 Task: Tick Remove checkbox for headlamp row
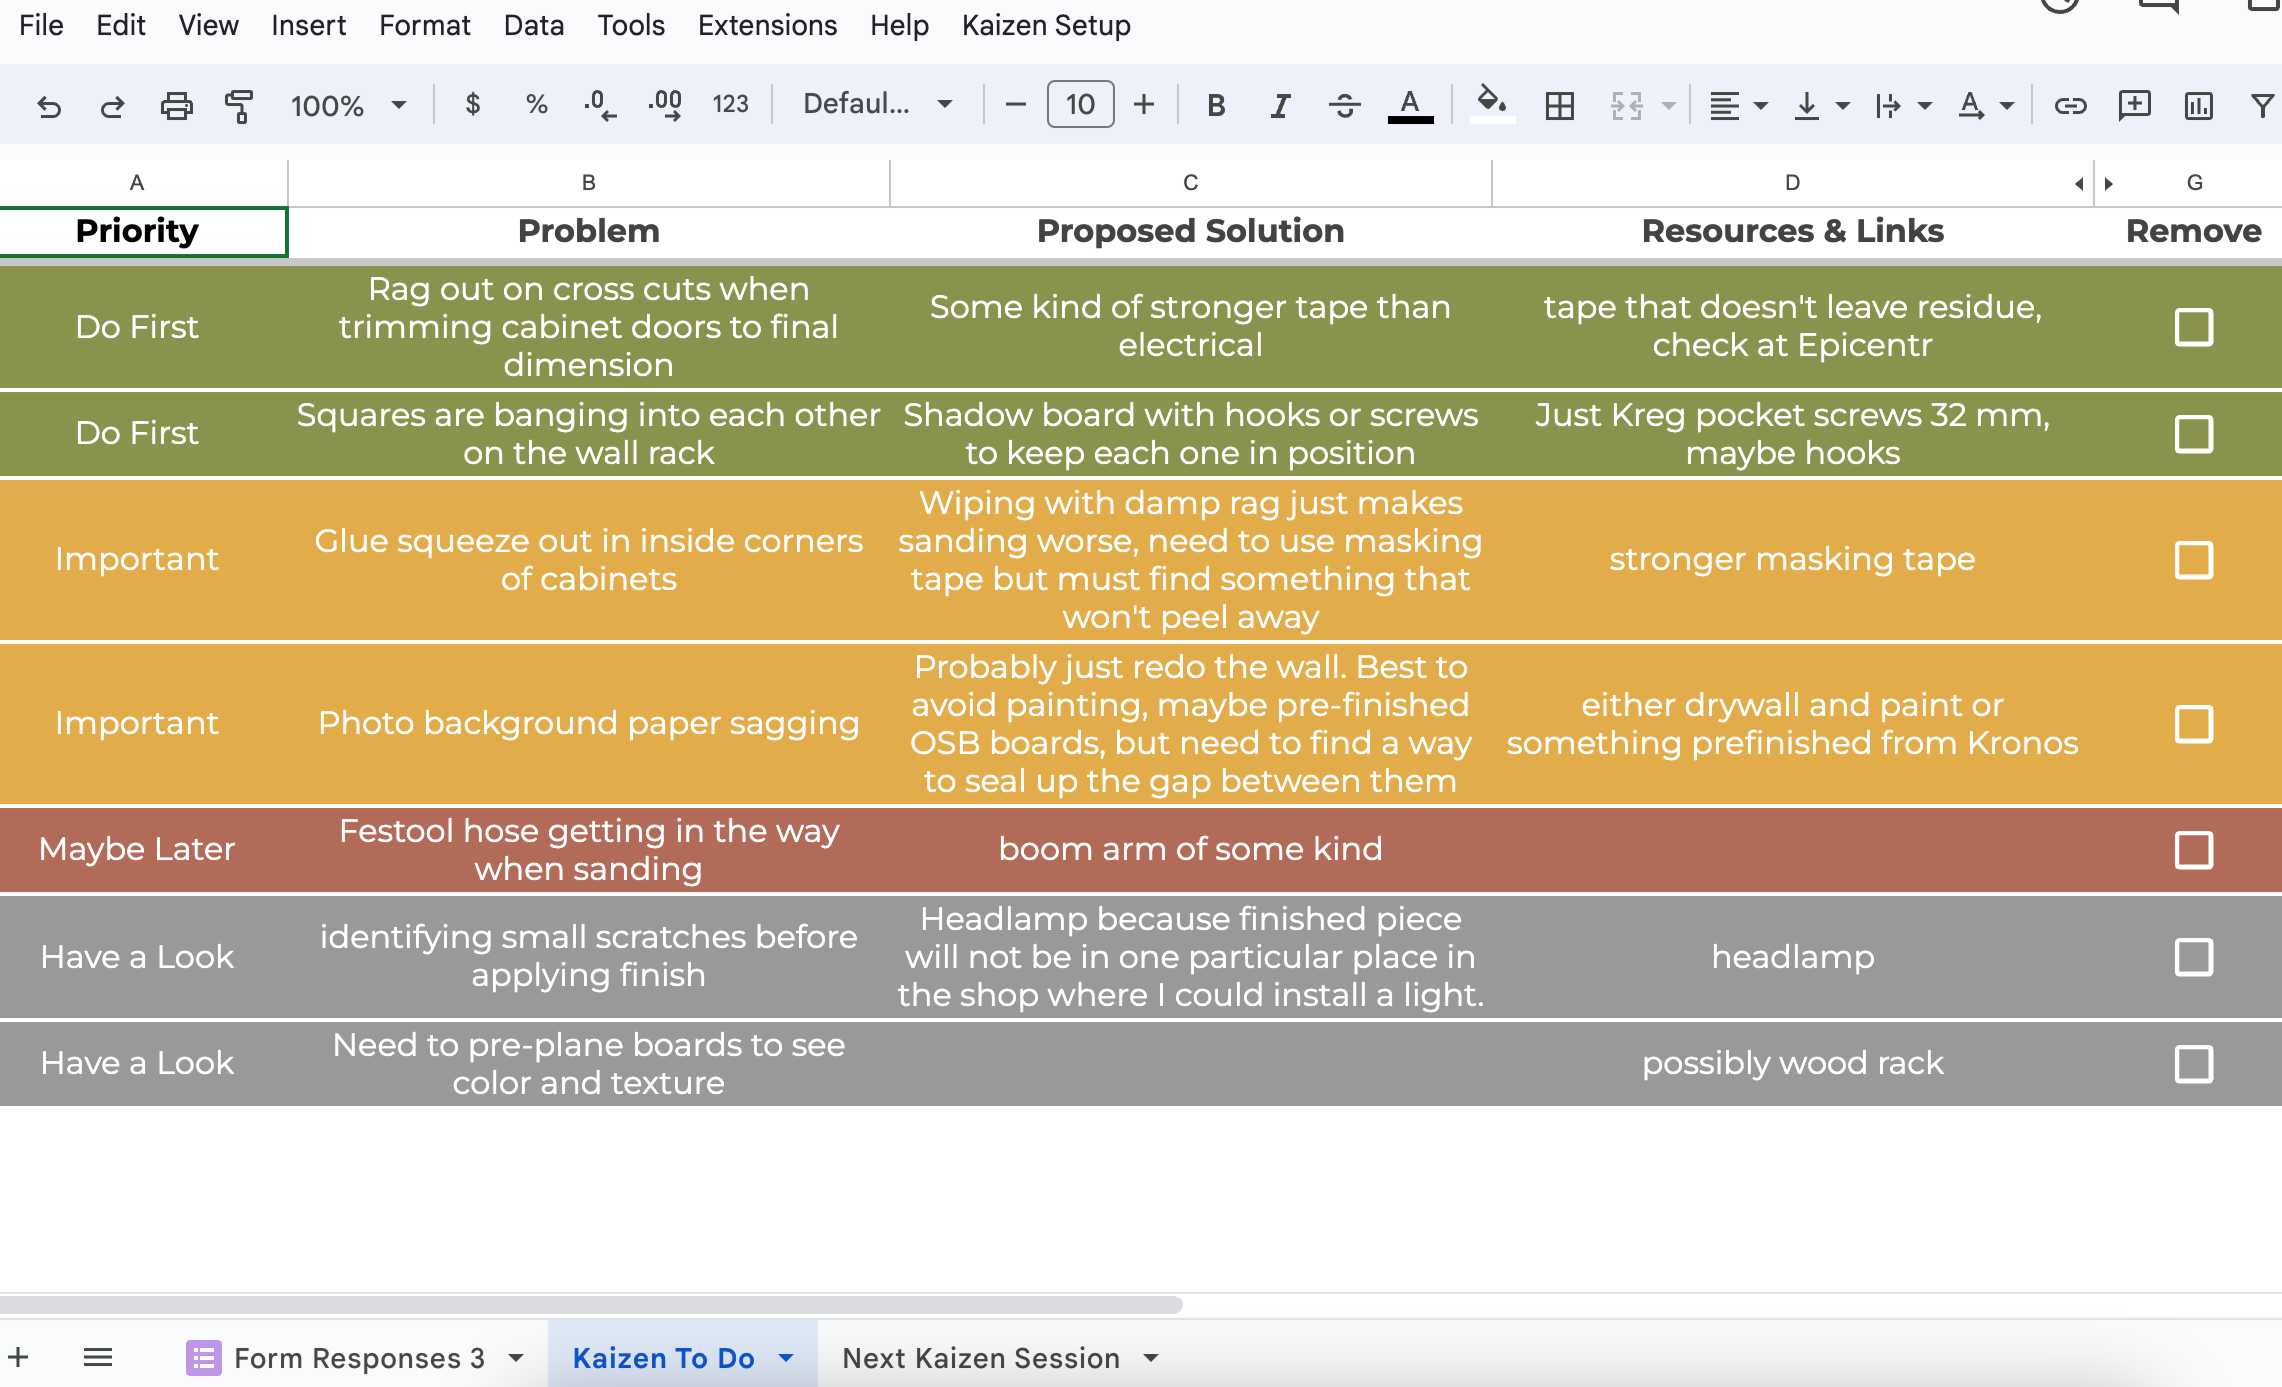click(2193, 957)
